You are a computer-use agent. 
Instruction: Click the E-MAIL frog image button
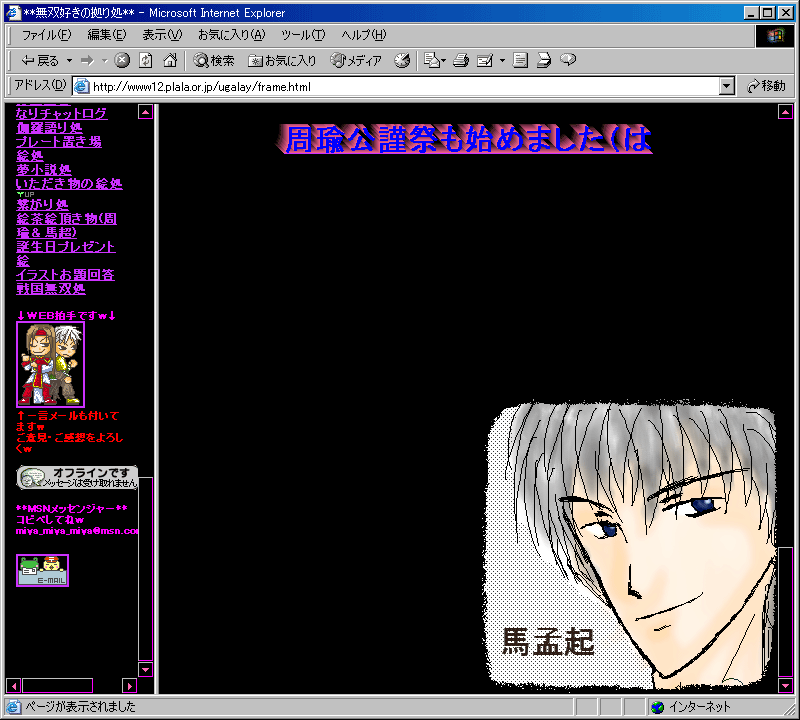coord(42,570)
